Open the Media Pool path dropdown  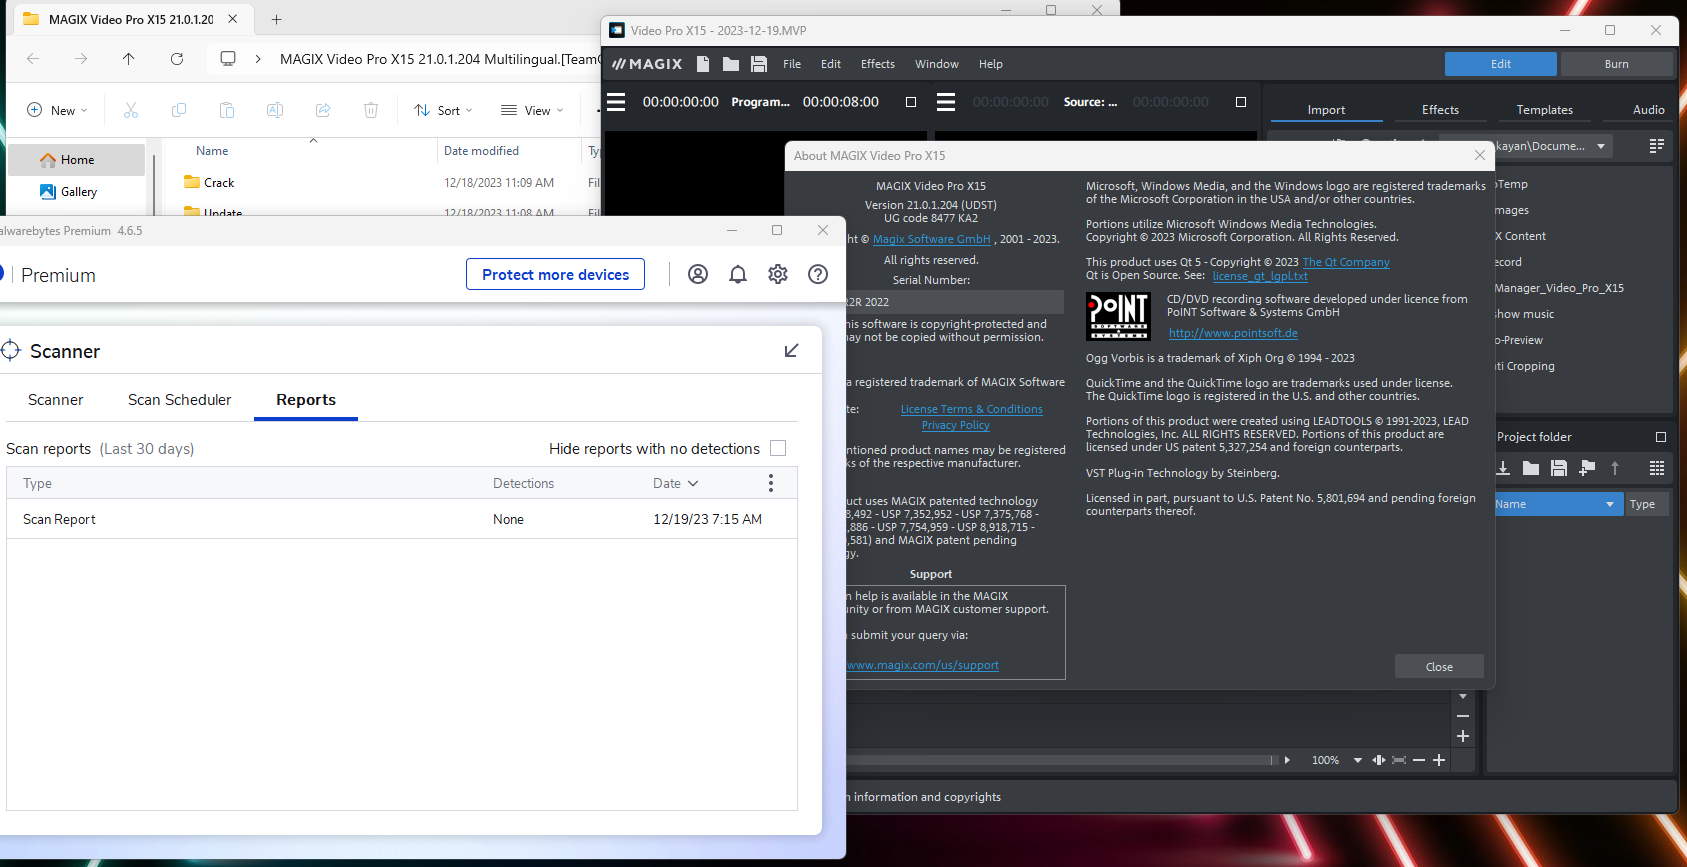(x=1601, y=146)
